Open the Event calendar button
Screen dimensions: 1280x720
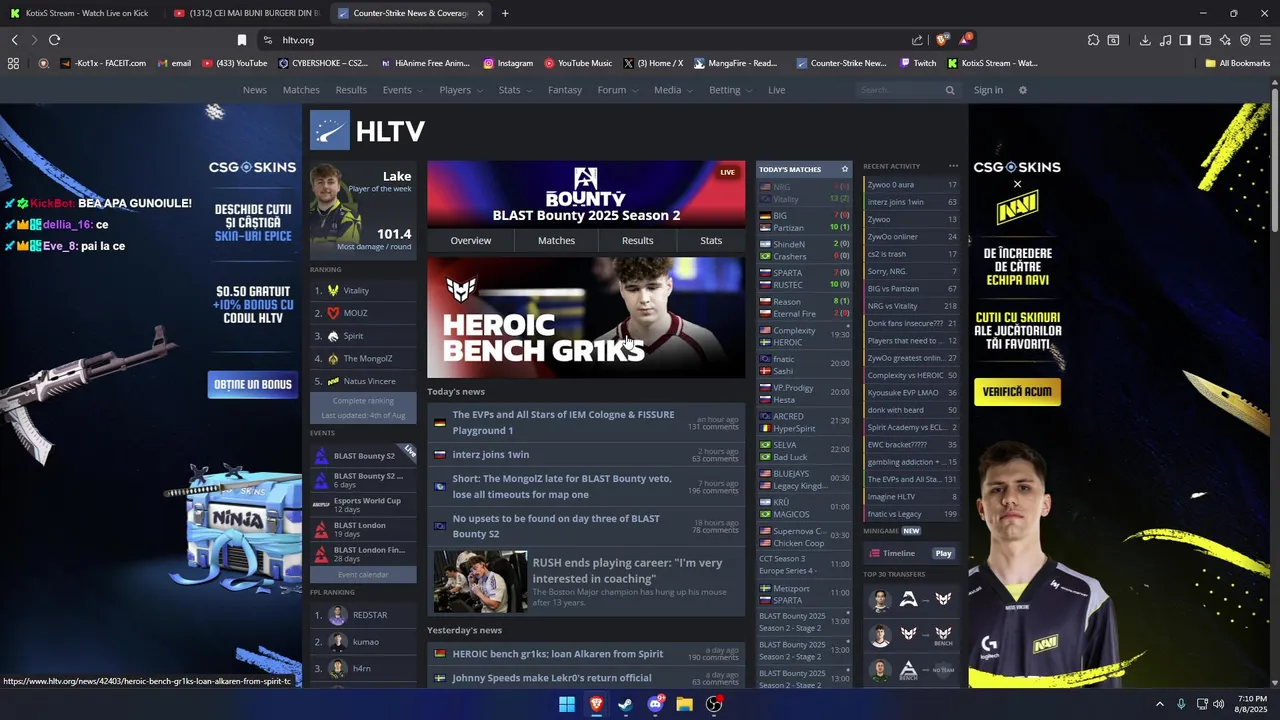(363, 574)
